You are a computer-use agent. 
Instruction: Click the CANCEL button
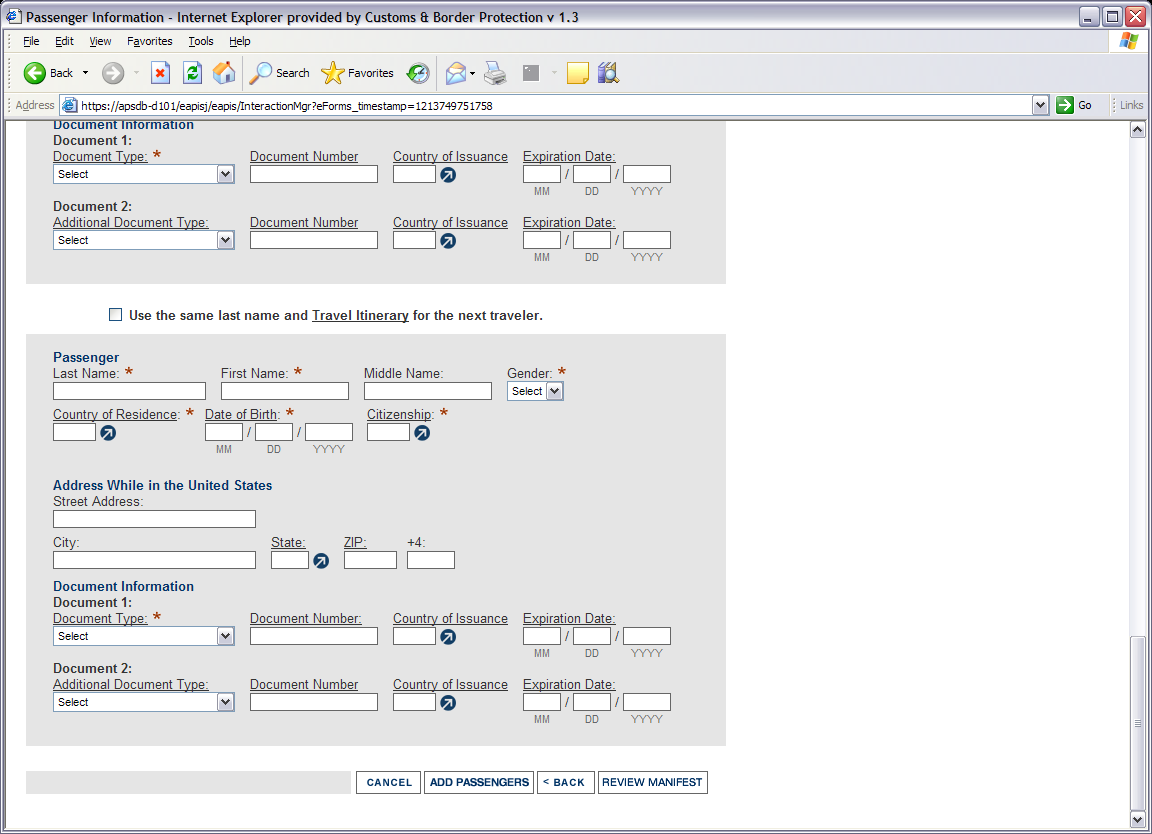point(389,783)
